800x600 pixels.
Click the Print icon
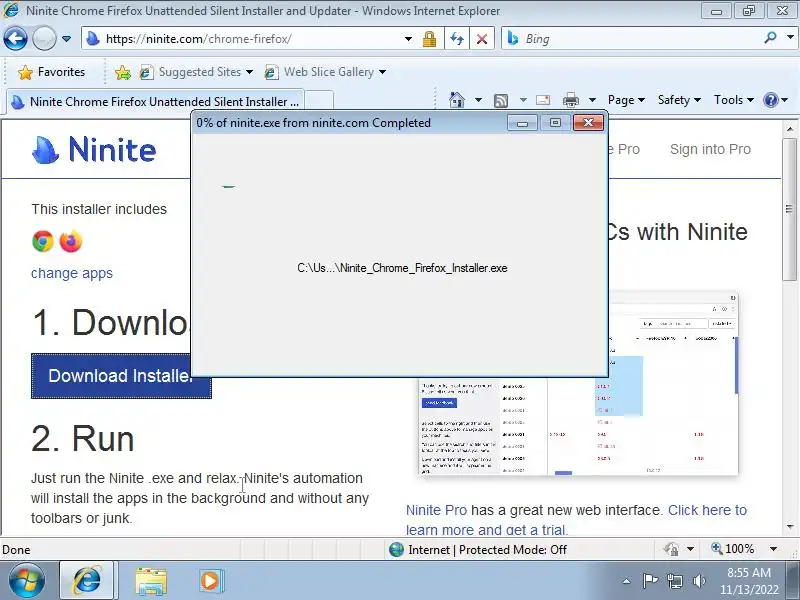(570, 100)
